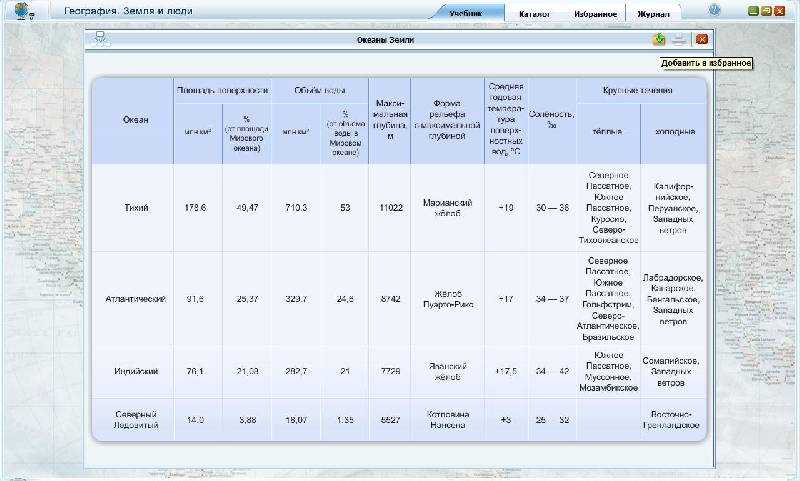Go to the Избранное tab
Screen dimensions: 800x481
pyautogui.click(x=594, y=15)
